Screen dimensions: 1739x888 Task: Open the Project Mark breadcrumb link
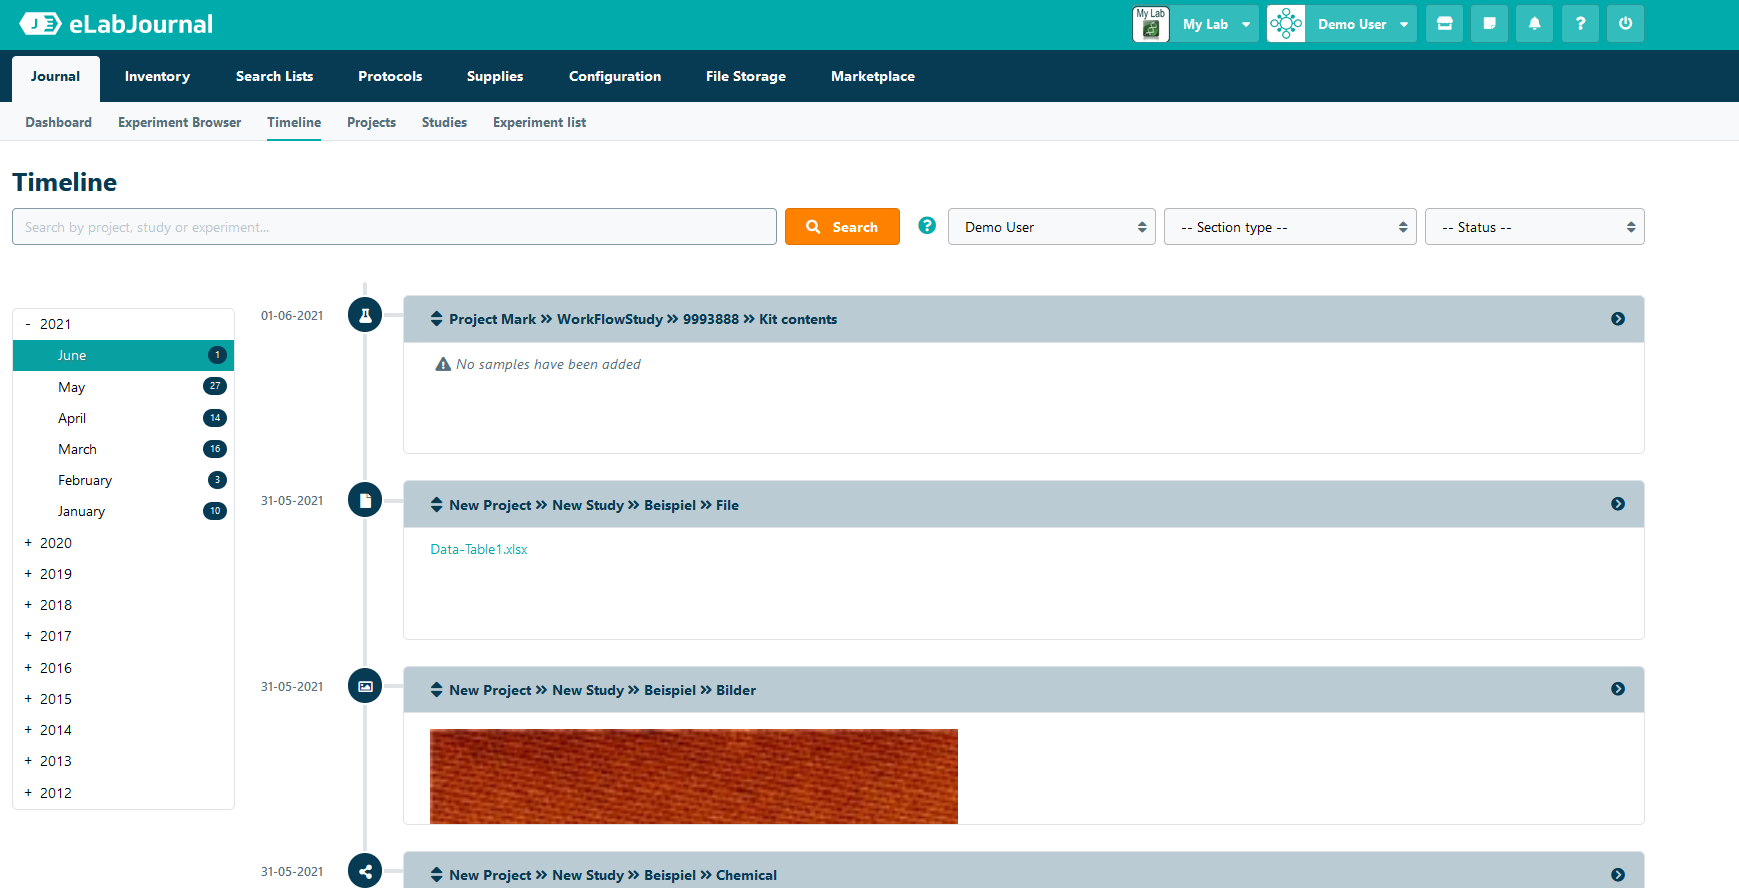(493, 319)
